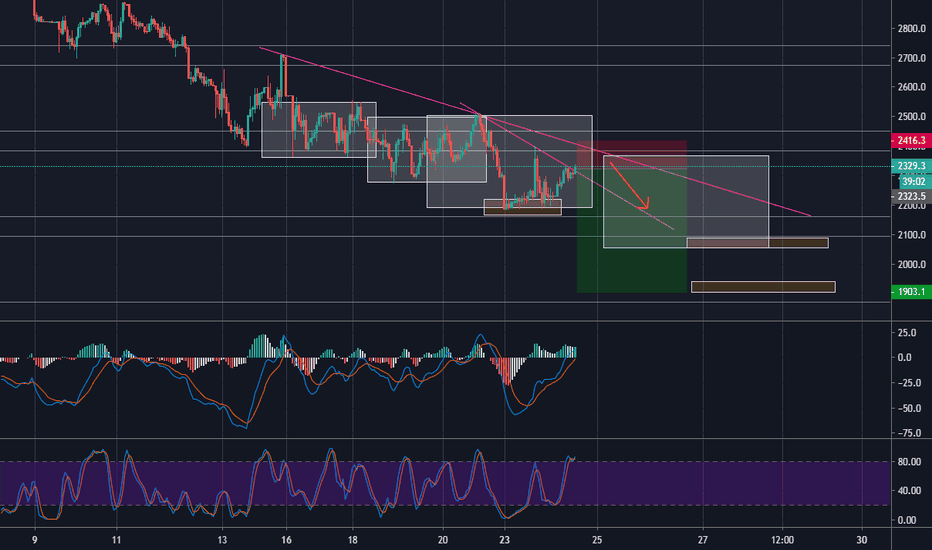
Task: Click the 2100.0 price axis label
Action: click(x=912, y=235)
